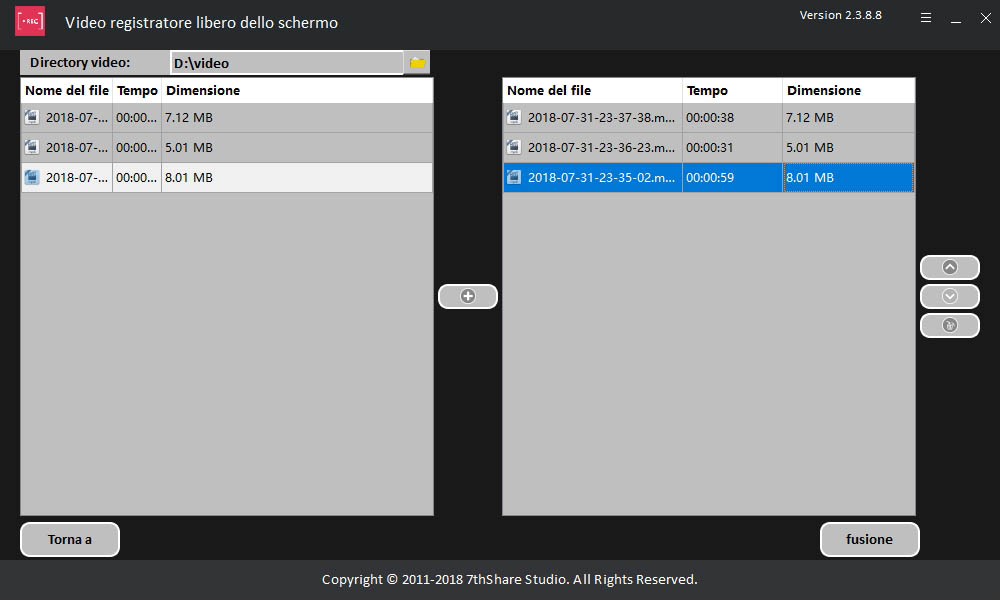Screen dimensions: 1000x600
Task: Click file icon next to 2018-07-31-23-36-23
Action: point(513,147)
